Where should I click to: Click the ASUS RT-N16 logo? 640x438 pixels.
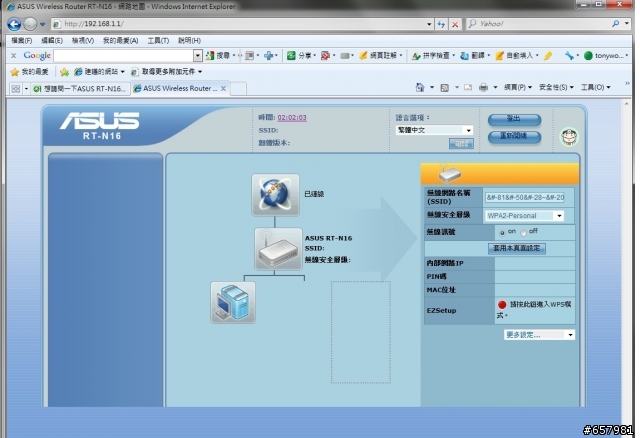tap(100, 126)
